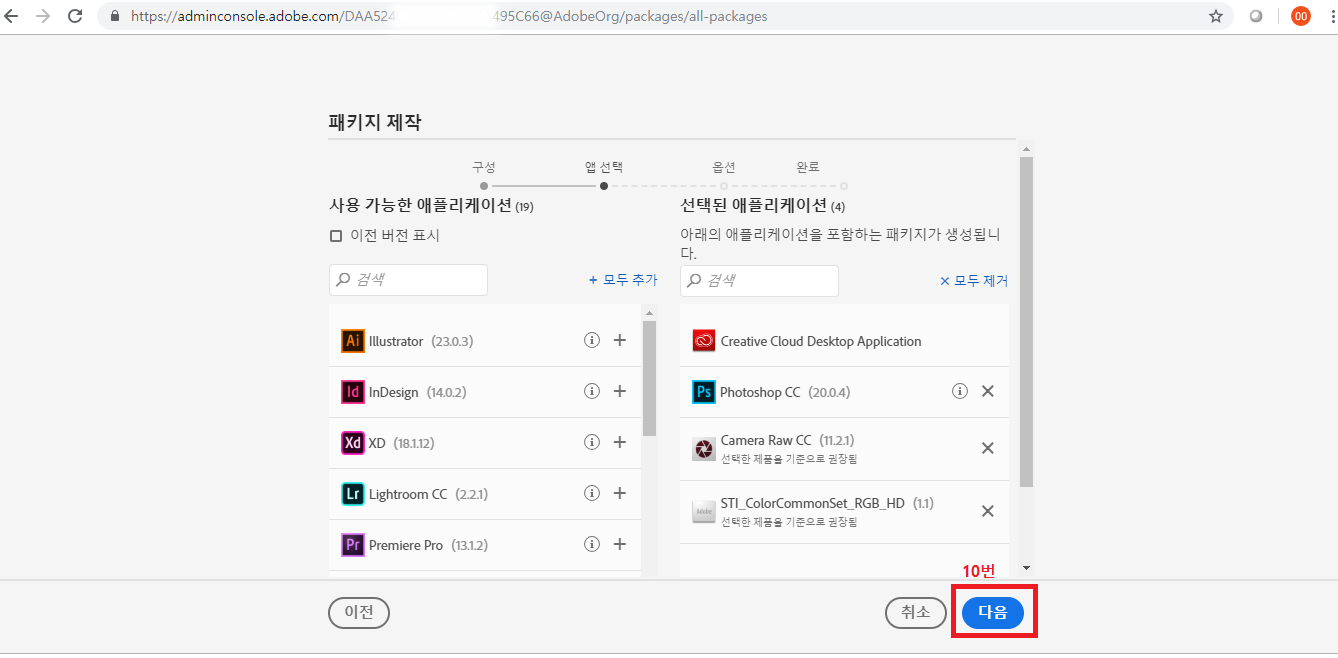
Task: Click the Illustrator (23.0.3) label
Action: point(421,341)
